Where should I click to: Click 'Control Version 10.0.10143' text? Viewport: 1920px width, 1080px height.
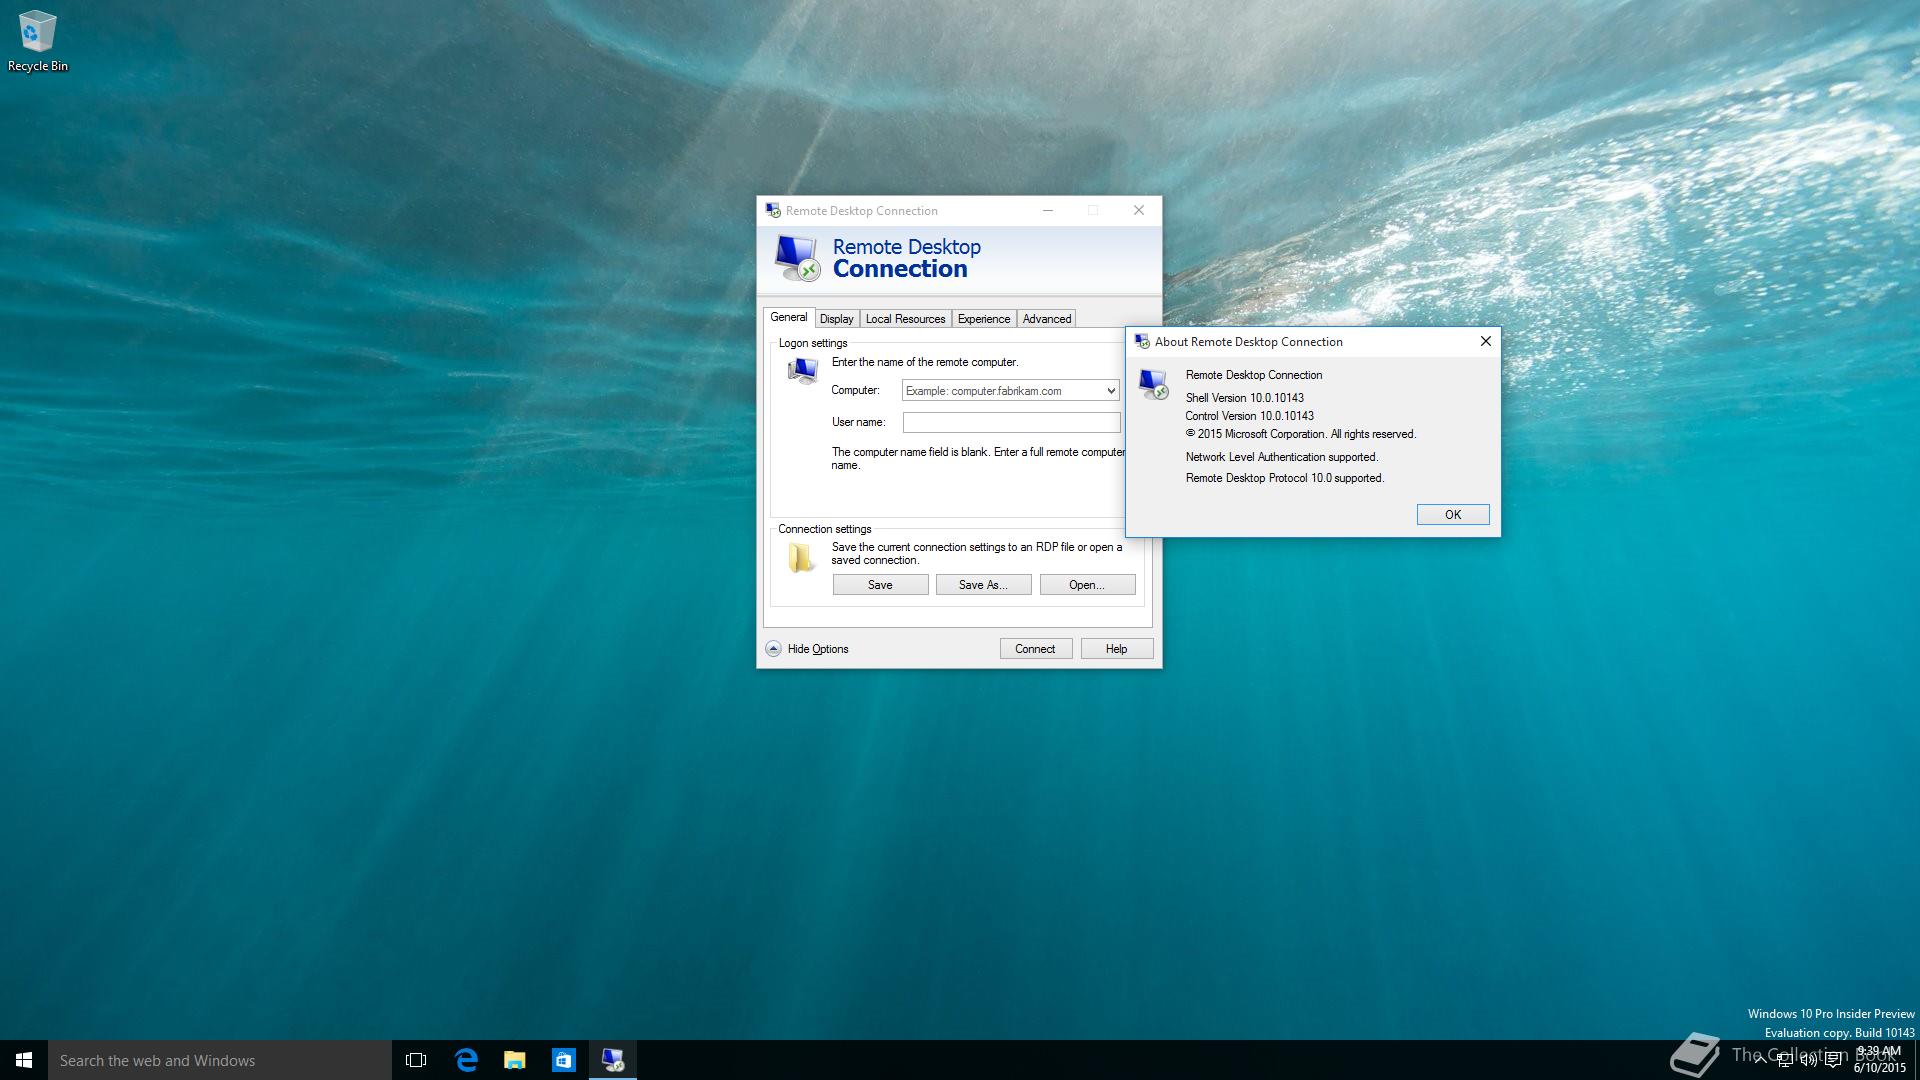1249,416
